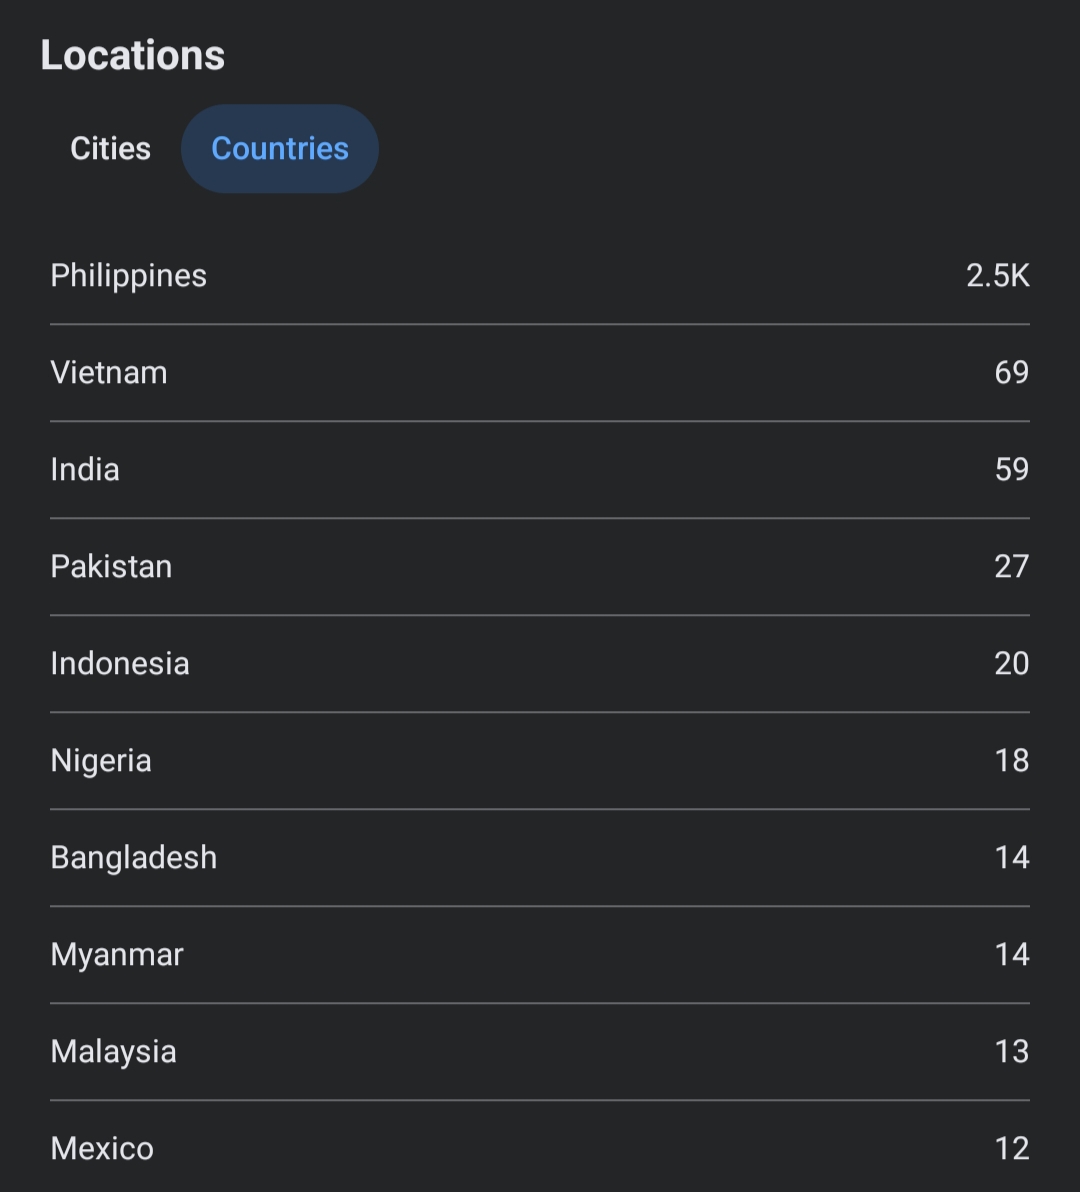Select the Vietnam country entry

point(540,373)
